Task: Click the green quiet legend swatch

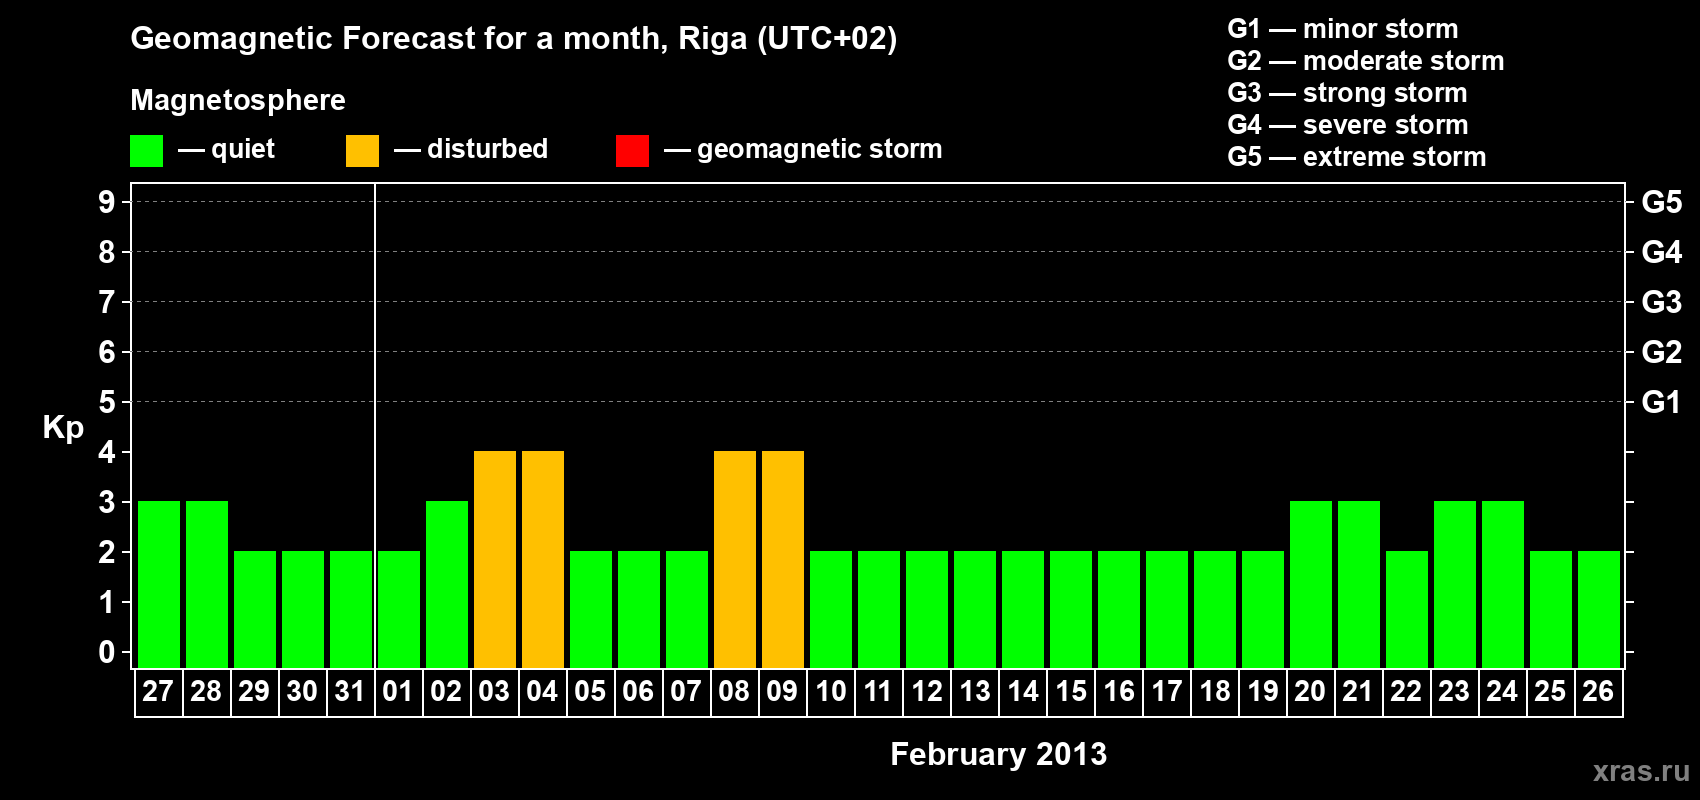Action: tap(146, 151)
